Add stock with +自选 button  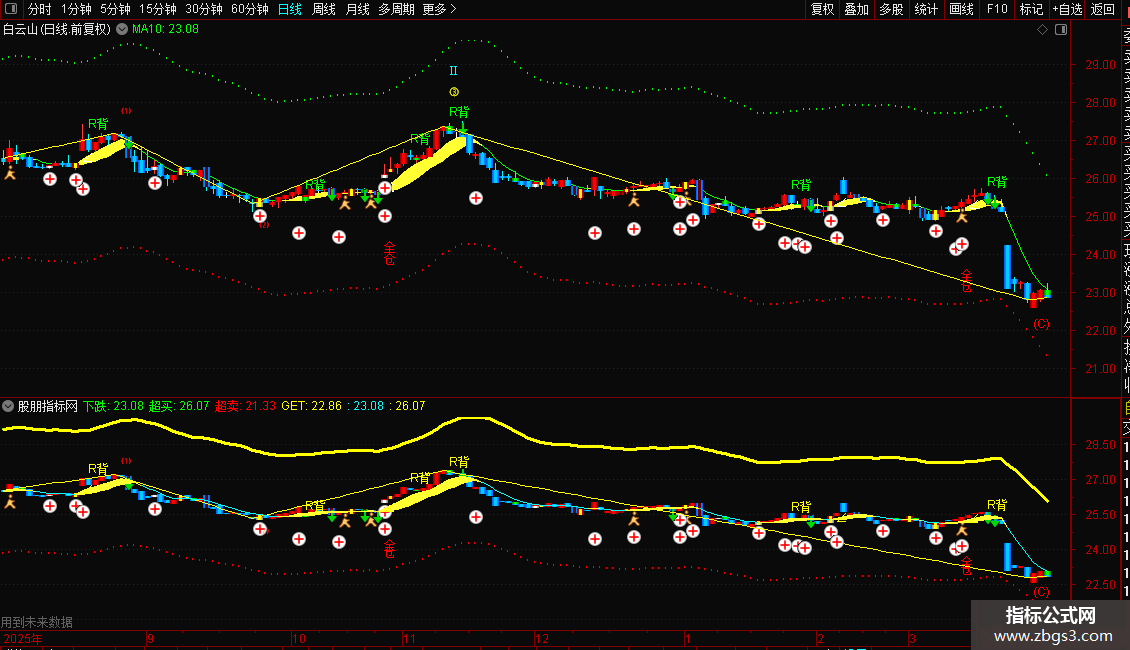1067,9
